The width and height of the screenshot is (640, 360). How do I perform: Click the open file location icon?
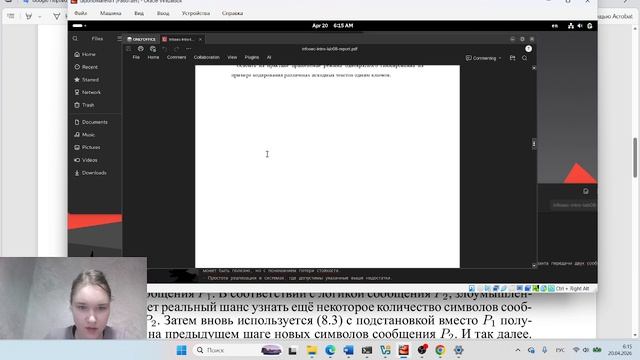(x=513, y=58)
